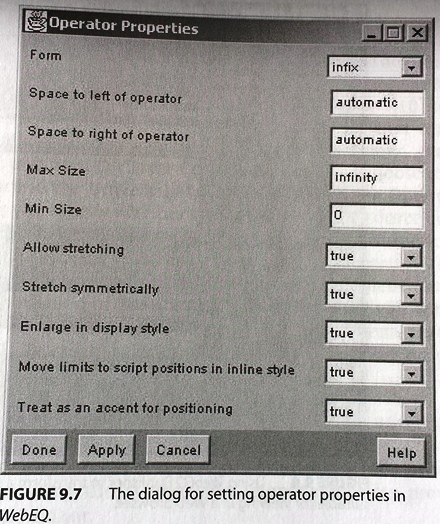Viewport: 440px width, 524px height.
Task: Maximize the Operator Properties dialog
Action: coord(394,33)
